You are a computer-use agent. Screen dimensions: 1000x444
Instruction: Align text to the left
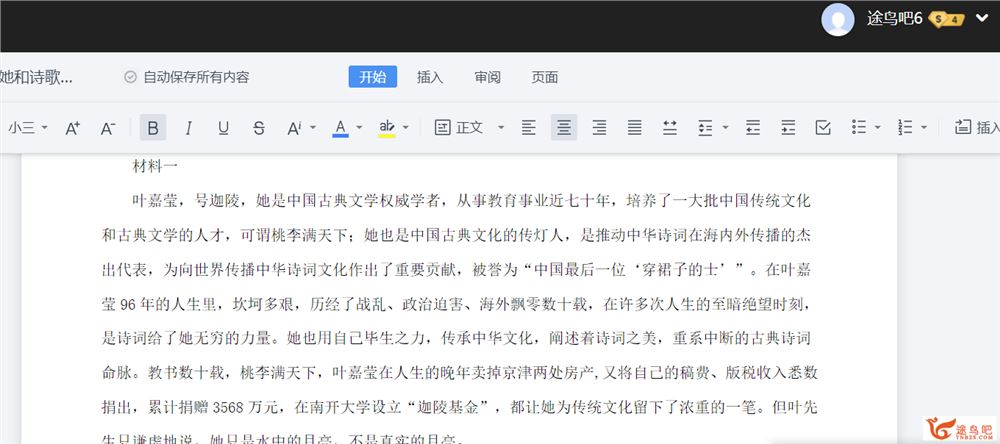(x=529, y=128)
